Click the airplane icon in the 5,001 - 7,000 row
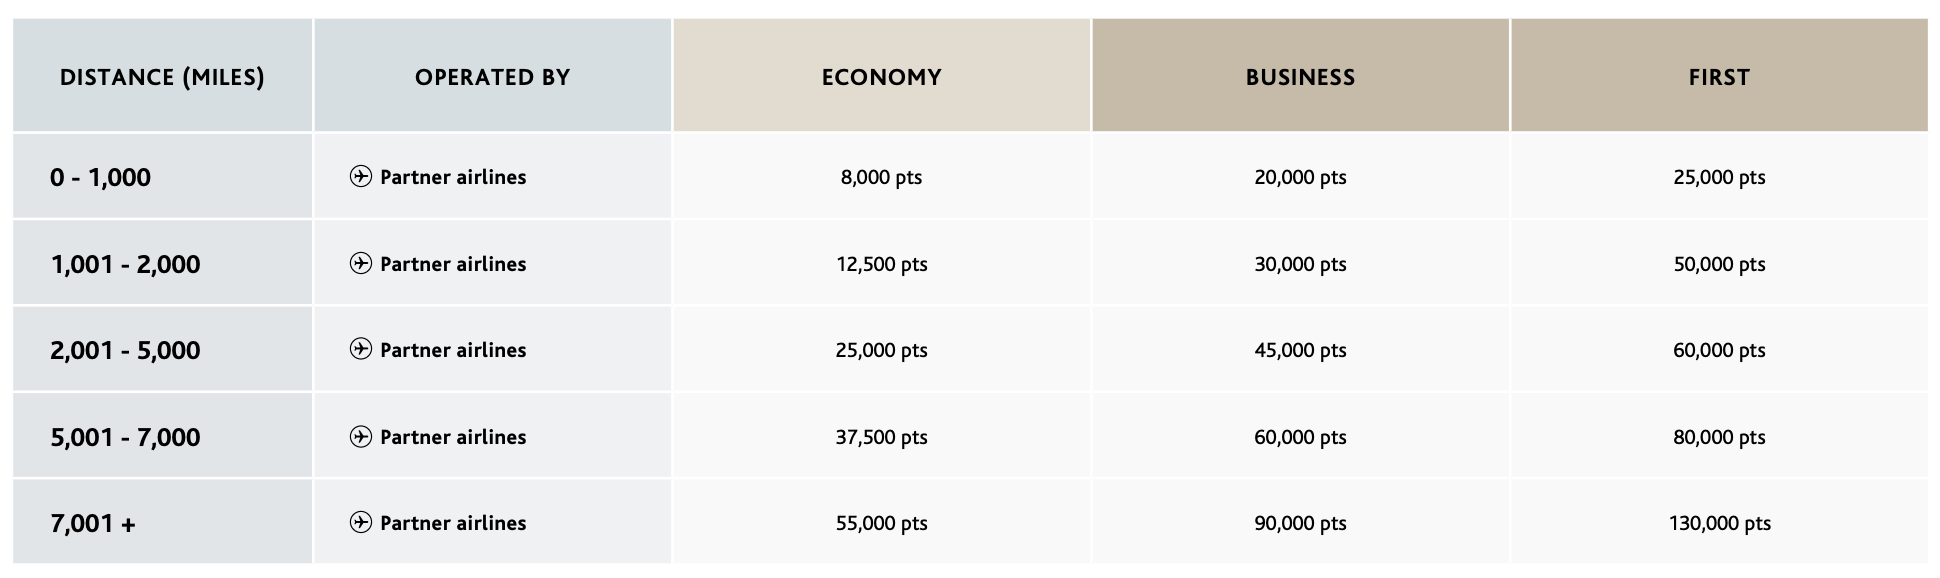The height and width of the screenshot is (578, 1940). click(361, 437)
